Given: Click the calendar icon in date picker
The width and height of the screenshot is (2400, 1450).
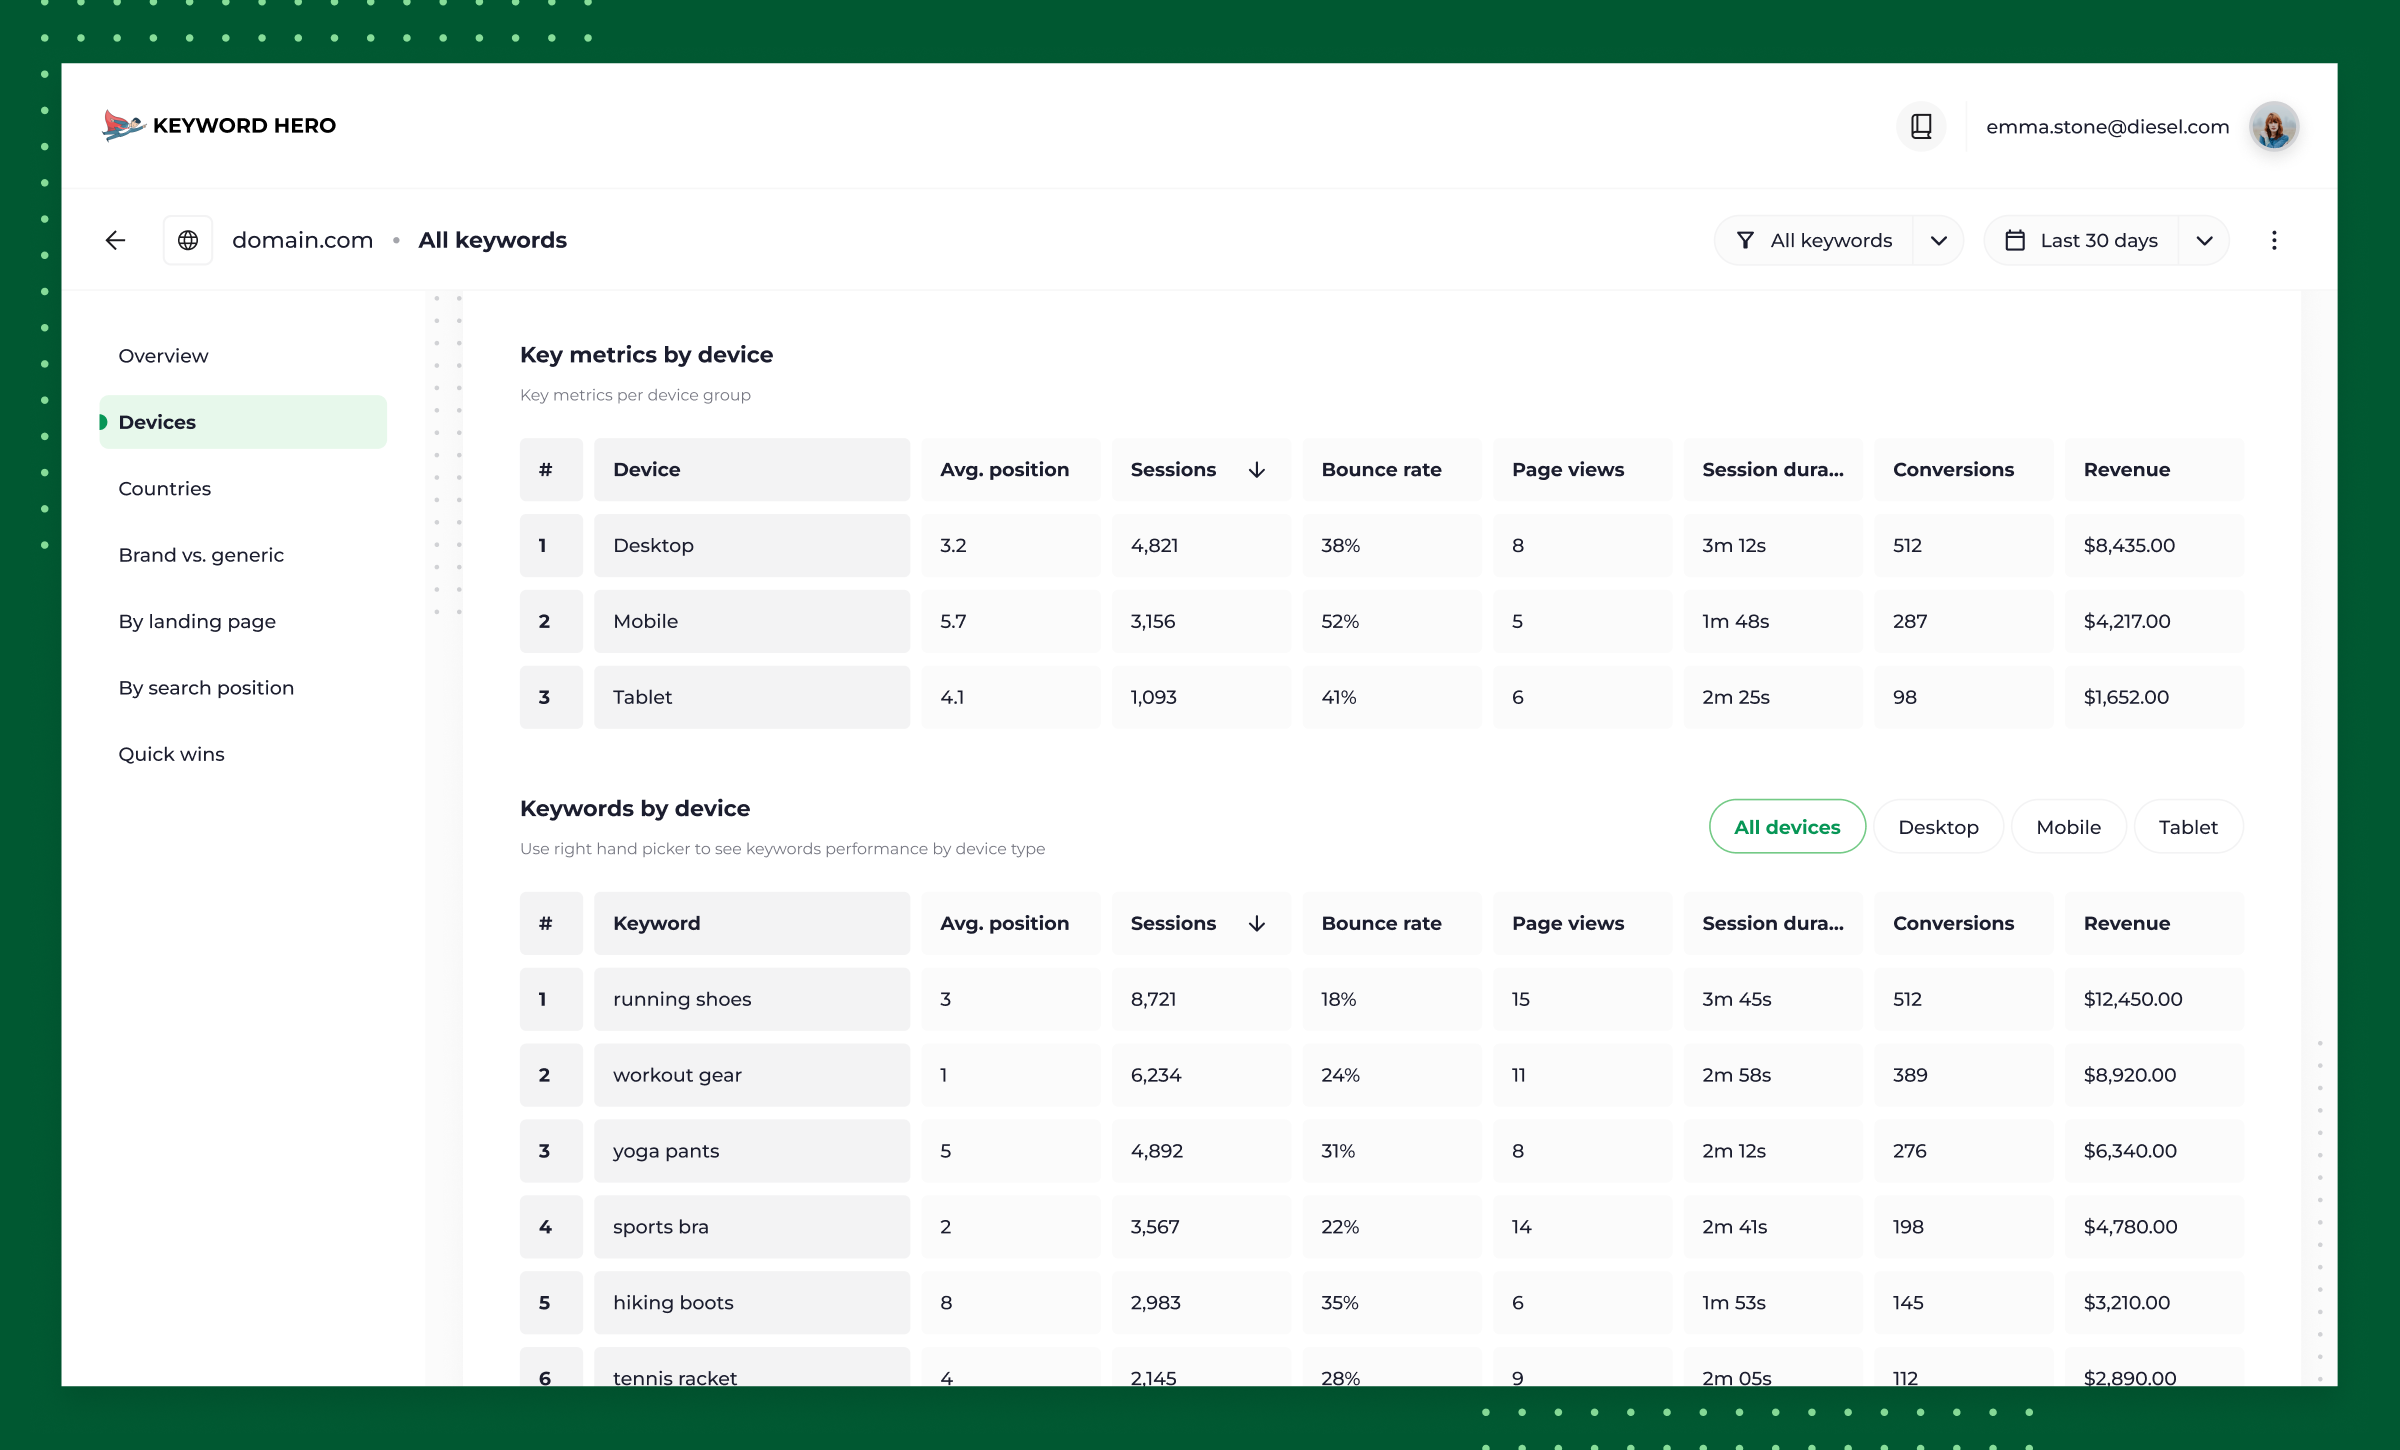Looking at the screenshot, I should [x=2015, y=240].
